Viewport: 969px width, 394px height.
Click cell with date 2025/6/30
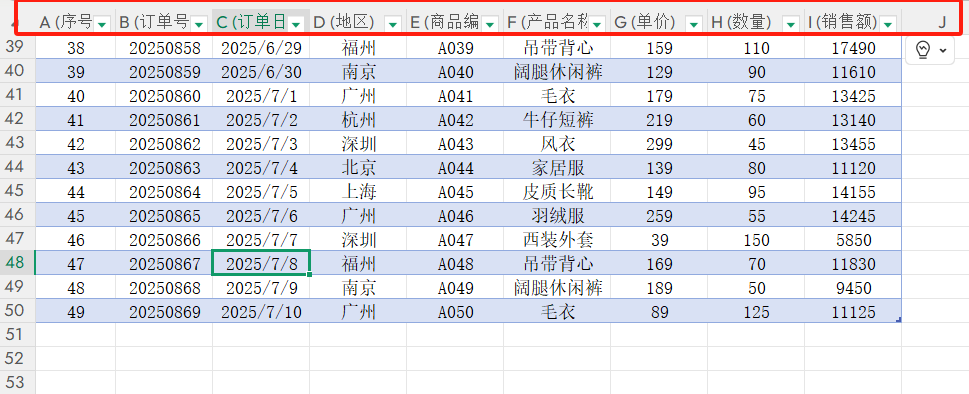click(261, 72)
